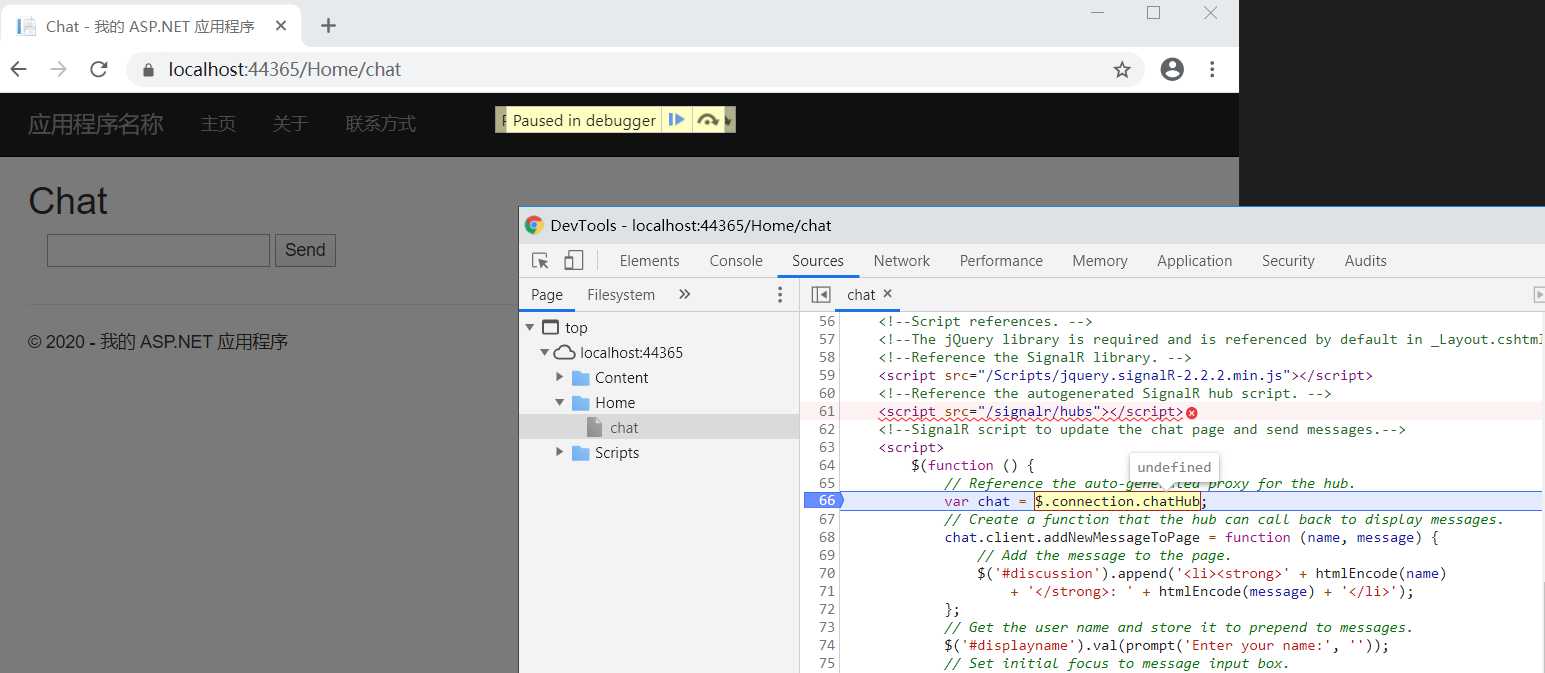Viewport: 1545px width, 673px height.
Task: Click the Send button on Chat page
Action: (x=305, y=250)
